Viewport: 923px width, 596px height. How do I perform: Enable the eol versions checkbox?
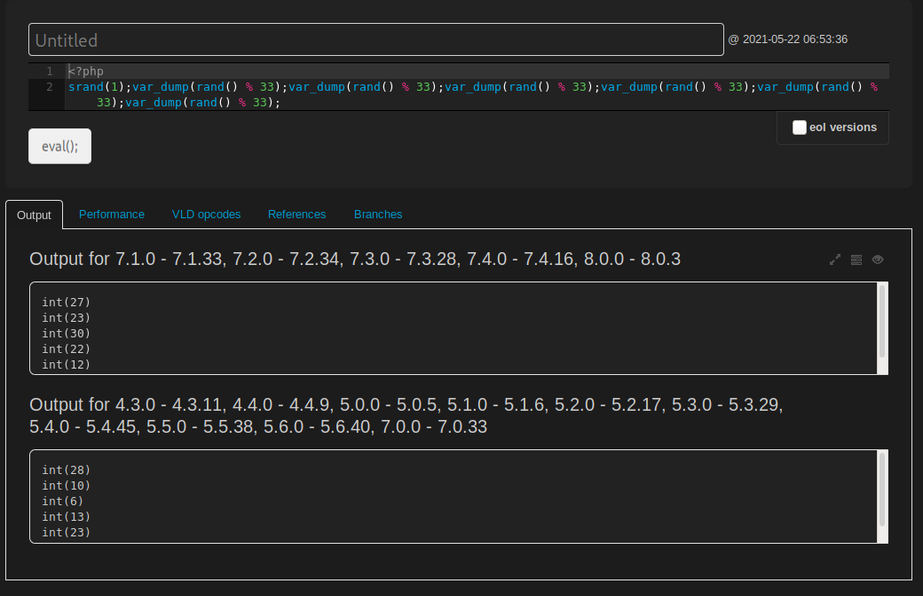coord(799,127)
